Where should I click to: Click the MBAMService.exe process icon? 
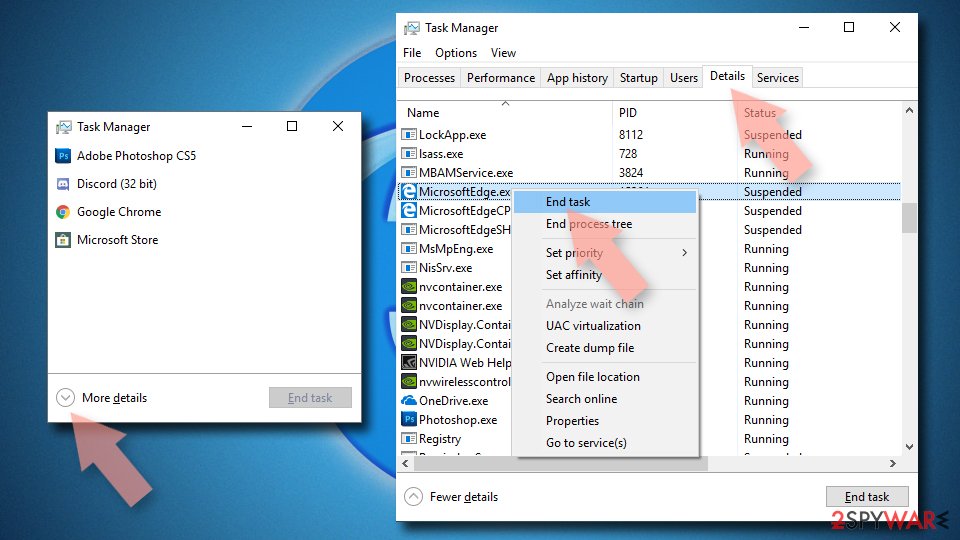pos(408,173)
